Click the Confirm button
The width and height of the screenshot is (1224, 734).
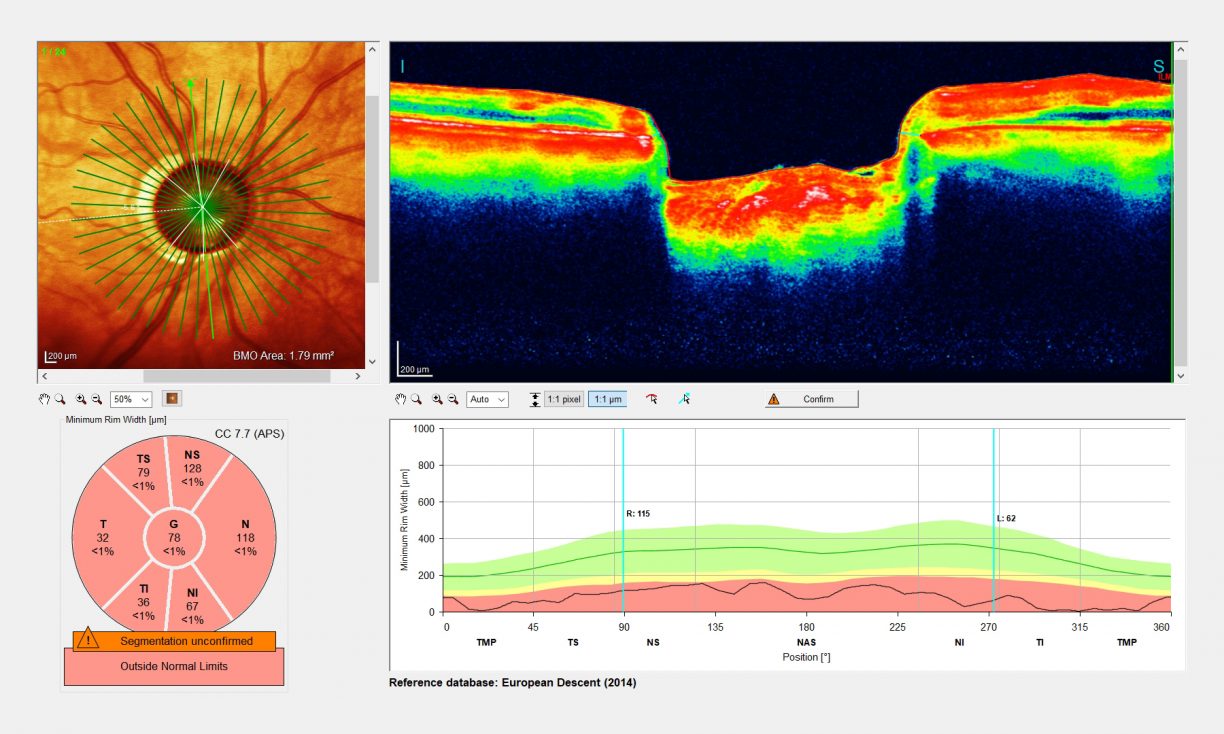click(812, 399)
